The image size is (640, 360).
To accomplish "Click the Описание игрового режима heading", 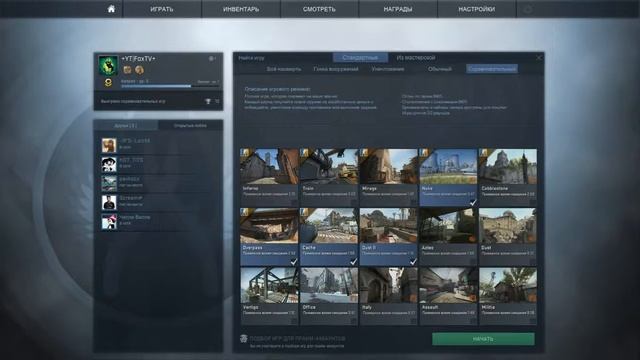I will tap(277, 89).
